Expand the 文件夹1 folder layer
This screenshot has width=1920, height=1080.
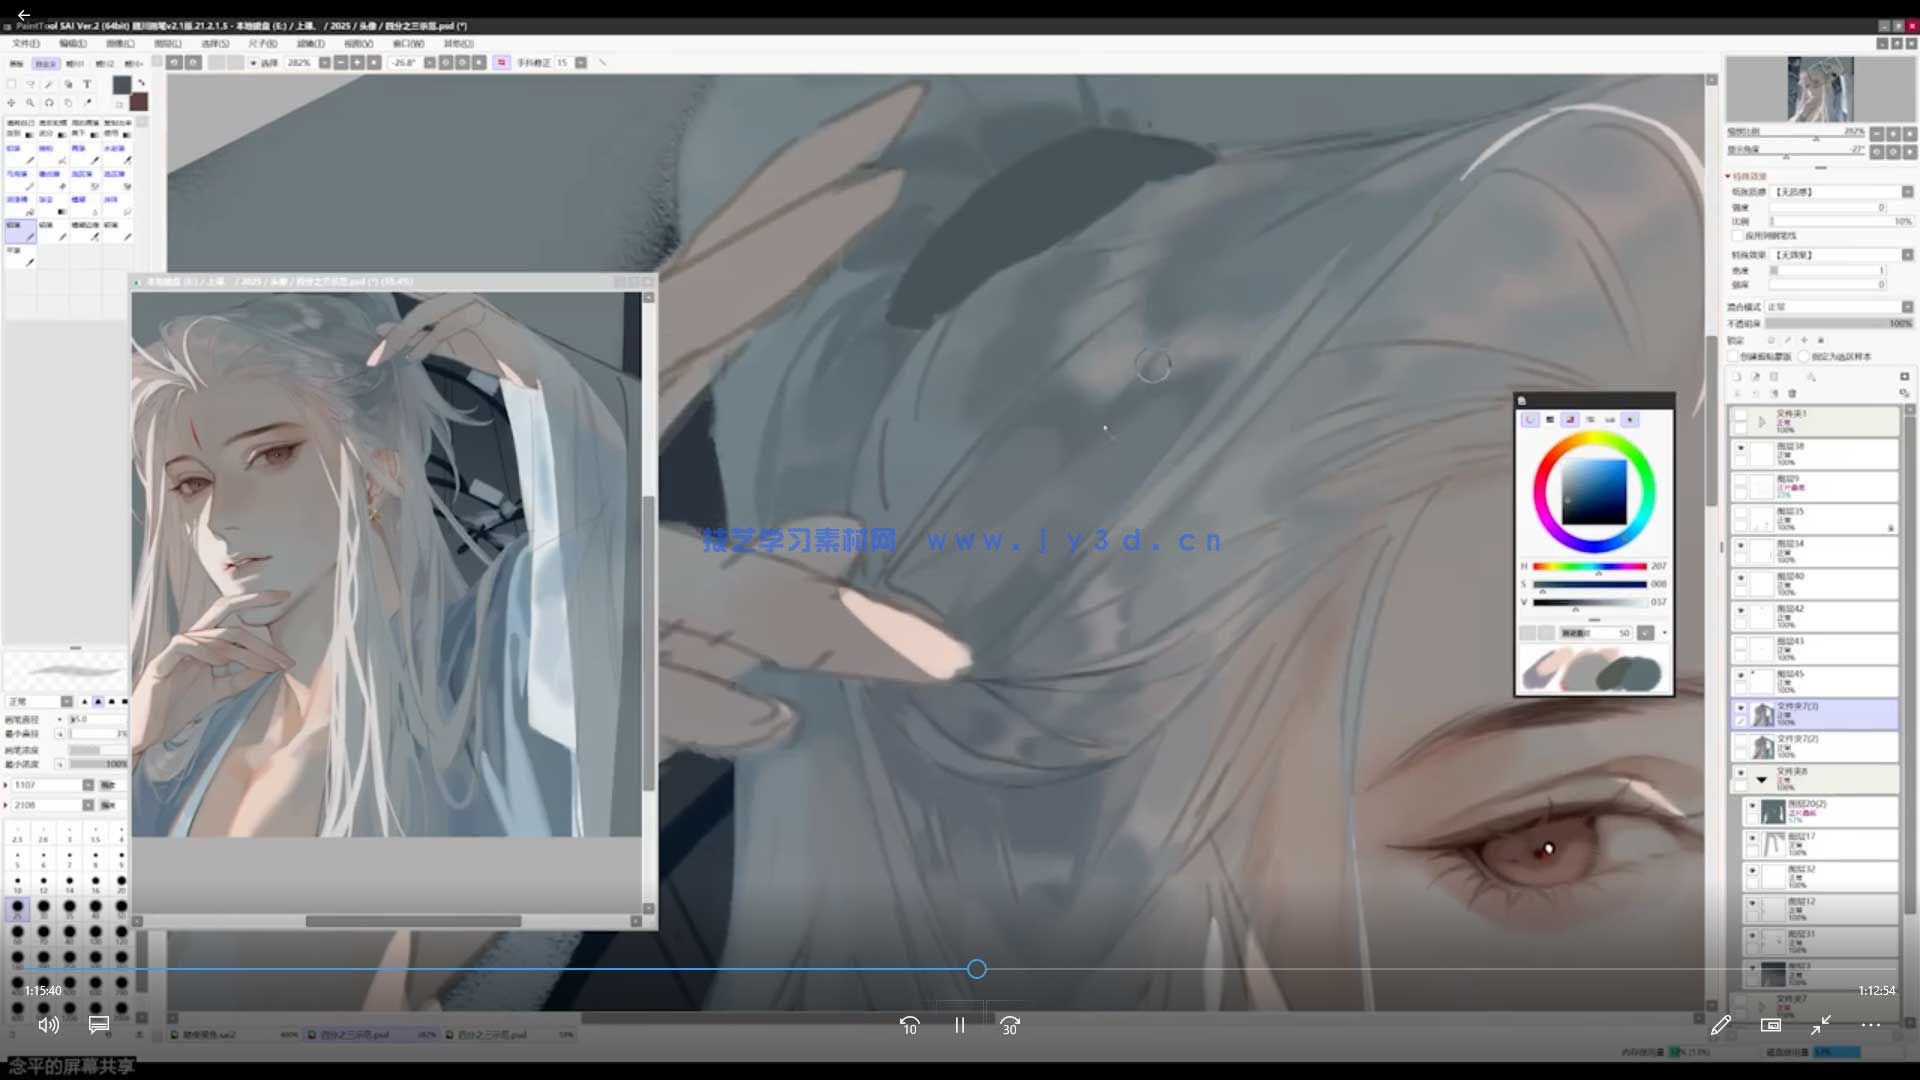coord(1762,422)
